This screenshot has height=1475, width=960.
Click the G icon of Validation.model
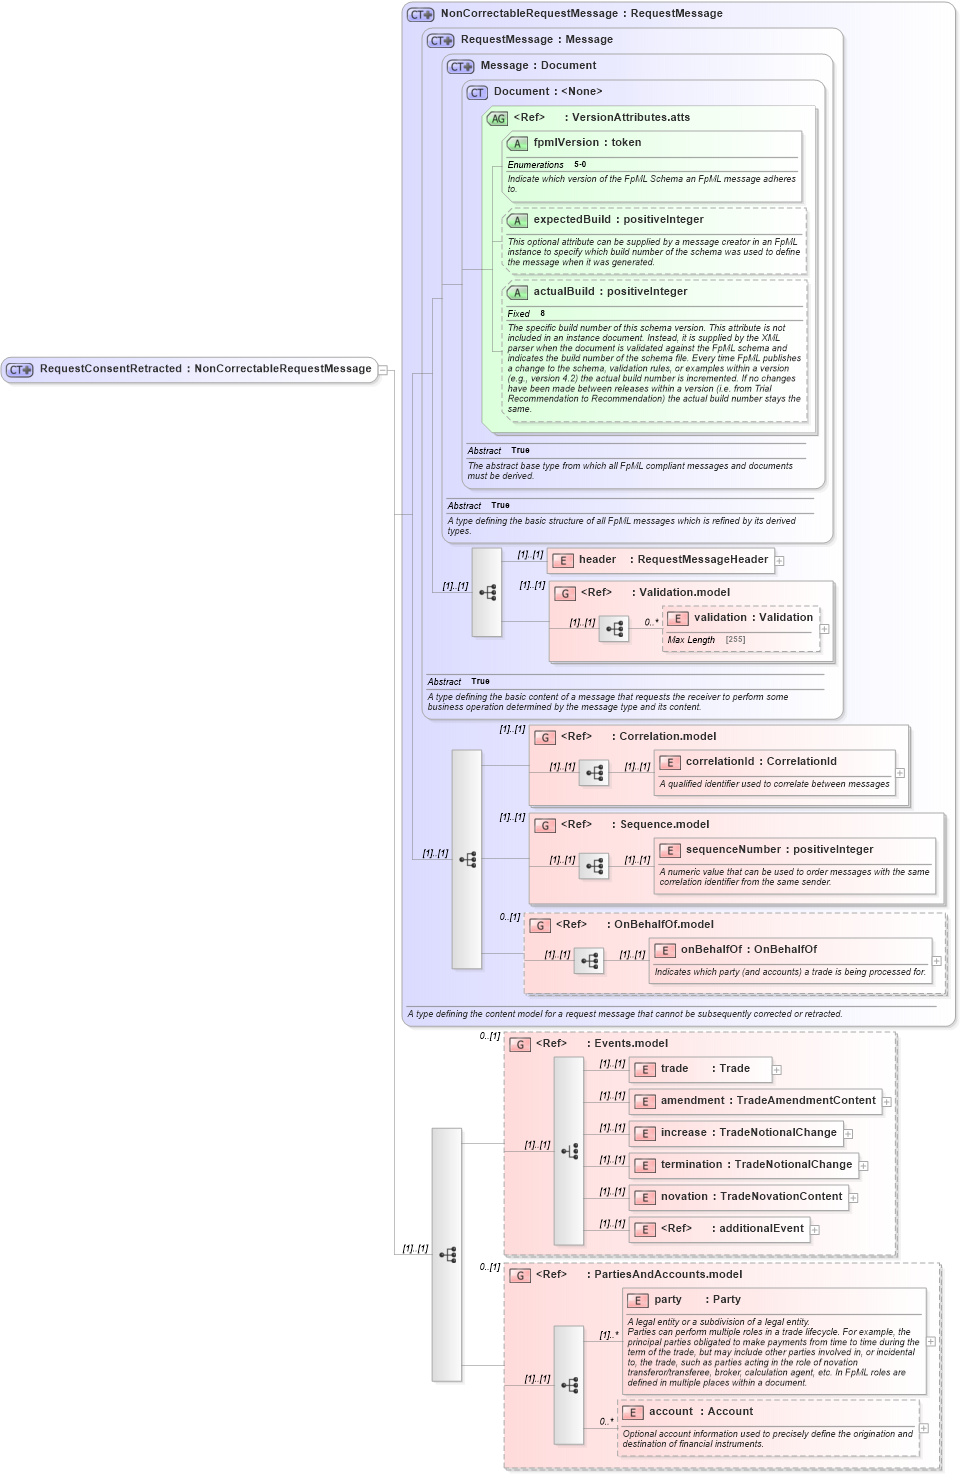click(x=565, y=594)
